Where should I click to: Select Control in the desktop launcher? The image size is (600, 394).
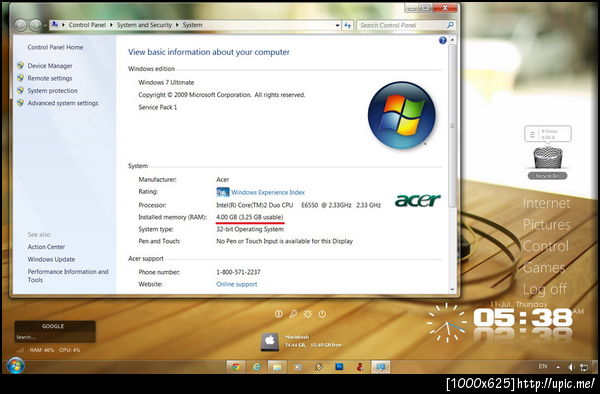(545, 246)
